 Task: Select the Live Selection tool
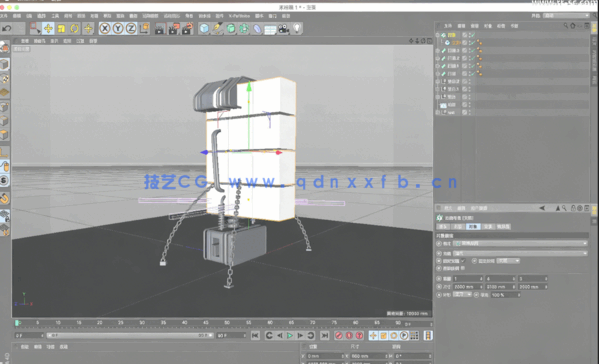(35, 28)
